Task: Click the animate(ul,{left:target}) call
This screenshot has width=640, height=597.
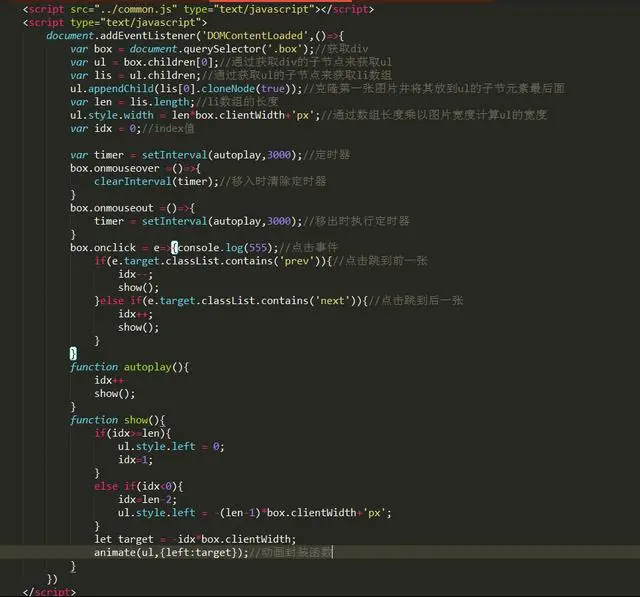Action: click(x=171, y=553)
